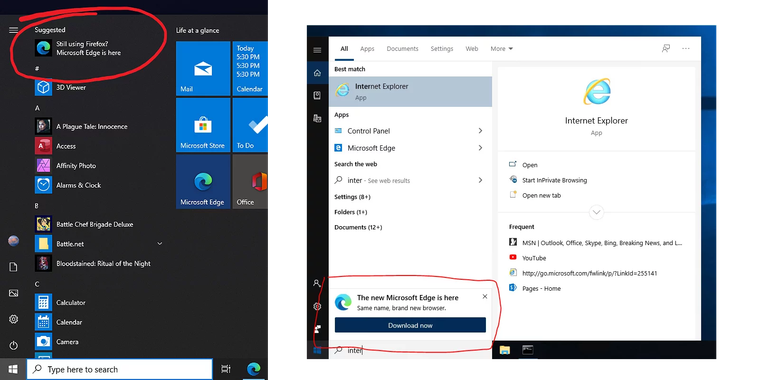Launch Edge from the left taskbar
The image size is (760, 380).
pyautogui.click(x=253, y=369)
